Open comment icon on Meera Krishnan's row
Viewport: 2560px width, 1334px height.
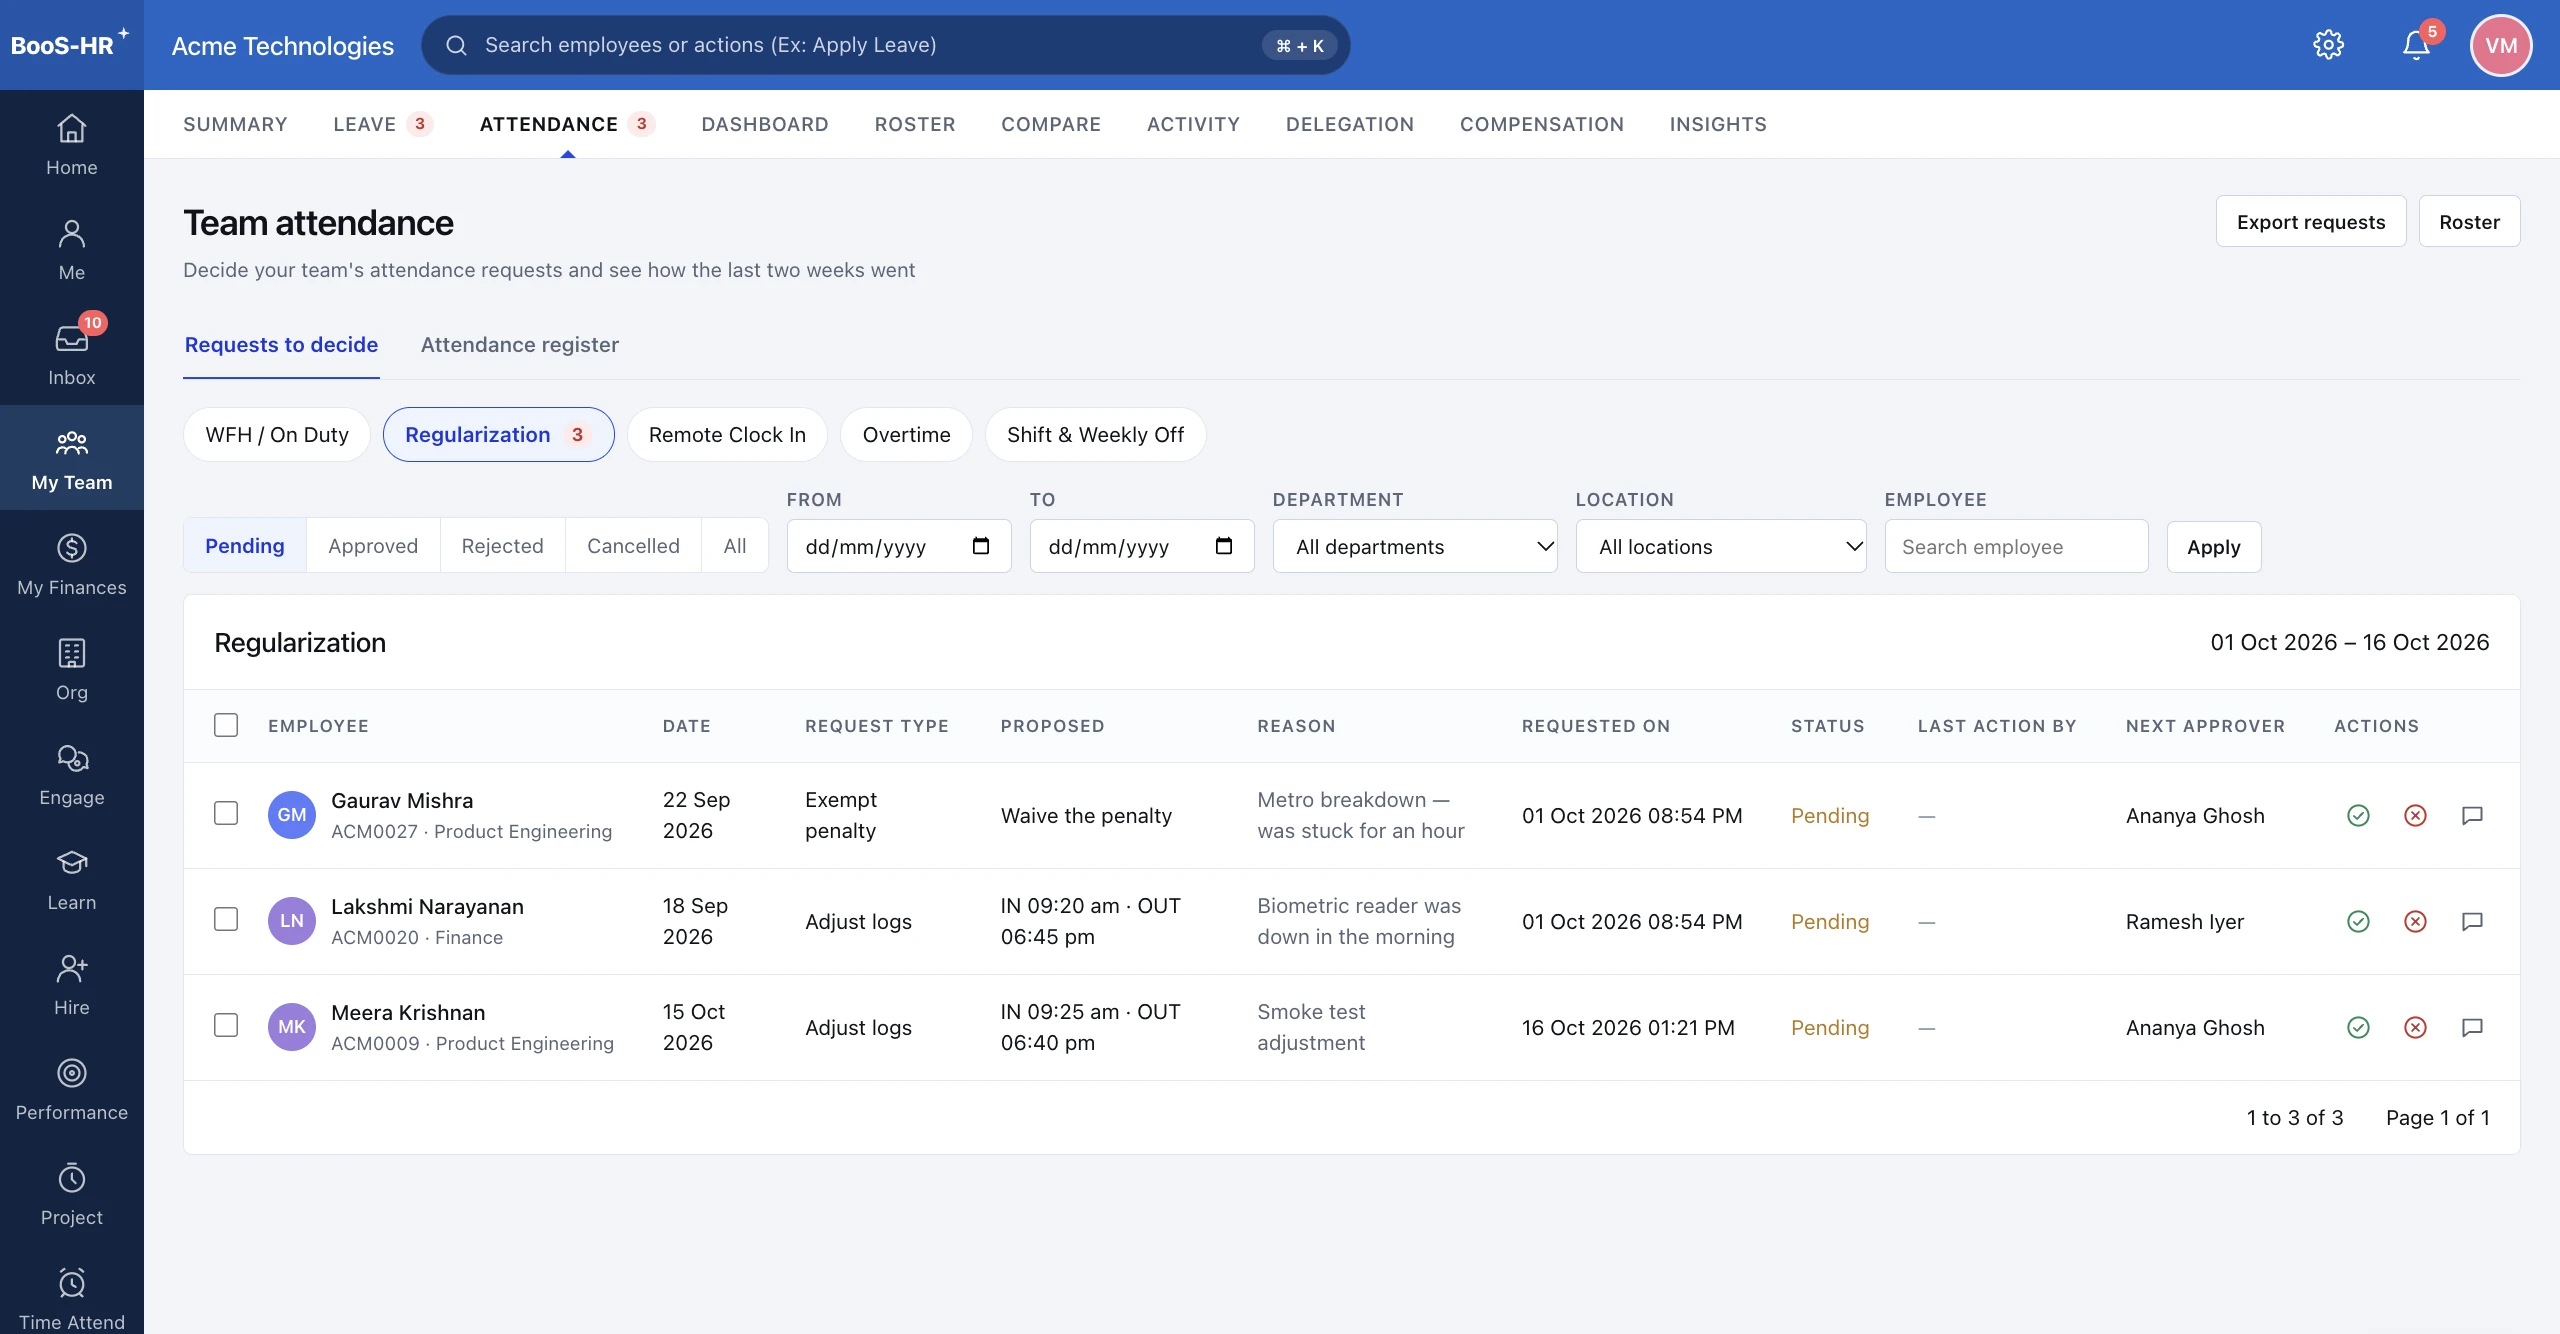[x=2472, y=1028]
